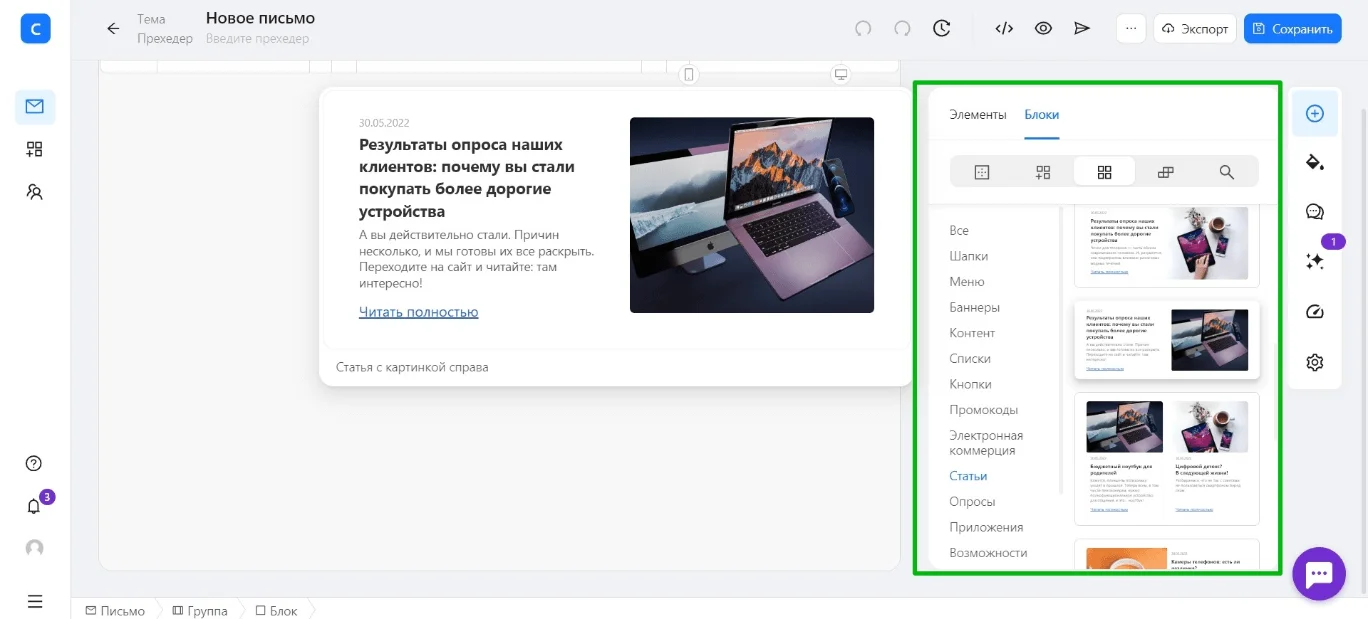The width and height of the screenshot is (1368, 619).
Task: Open settings gear in right sidebar
Action: (1315, 362)
